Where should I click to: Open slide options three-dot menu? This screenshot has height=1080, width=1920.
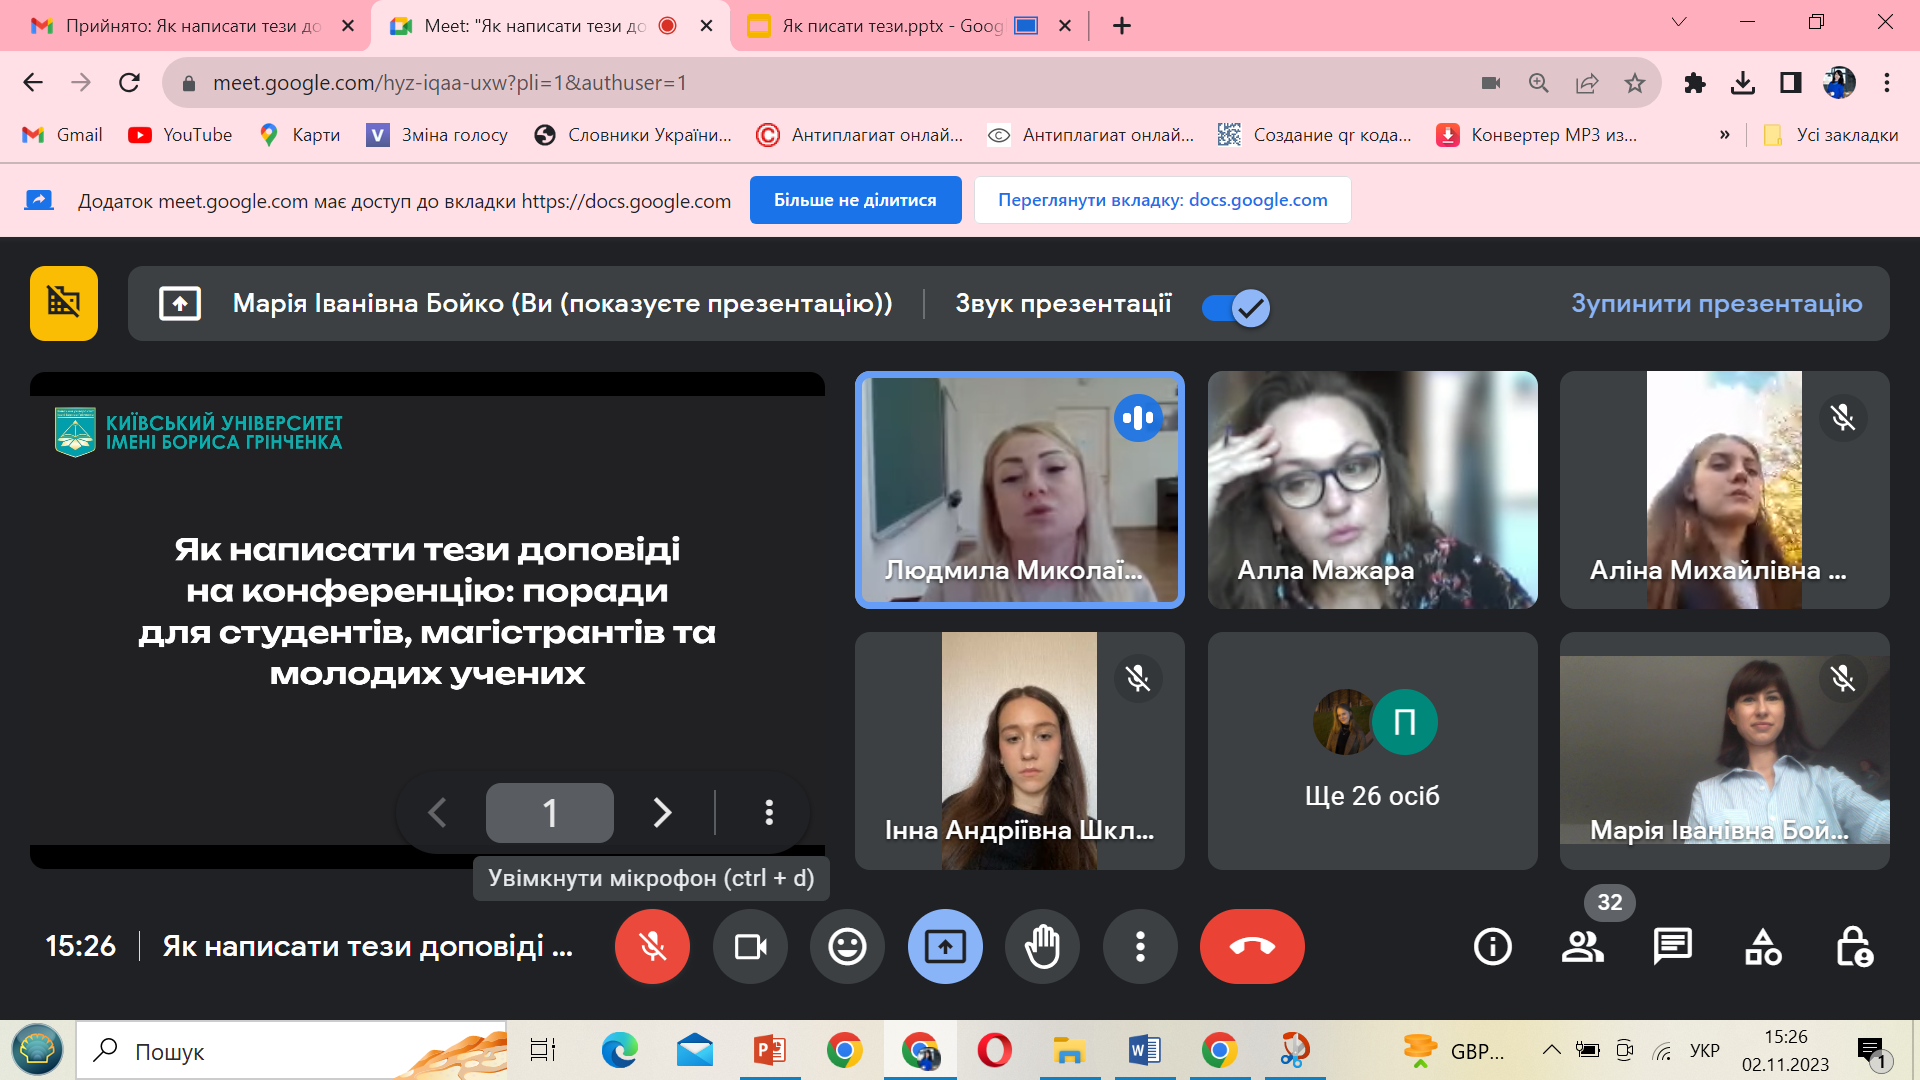pos(769,812)
